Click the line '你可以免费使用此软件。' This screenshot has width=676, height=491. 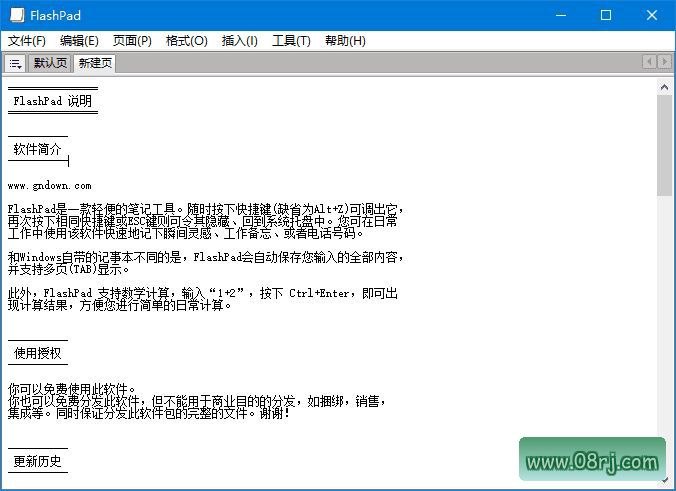(72, 389)
